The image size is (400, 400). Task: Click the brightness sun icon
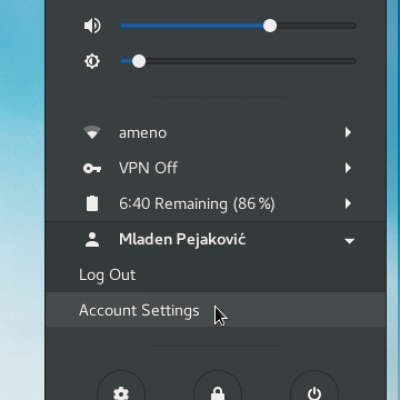pyautogui.click(x=92, y=61)
